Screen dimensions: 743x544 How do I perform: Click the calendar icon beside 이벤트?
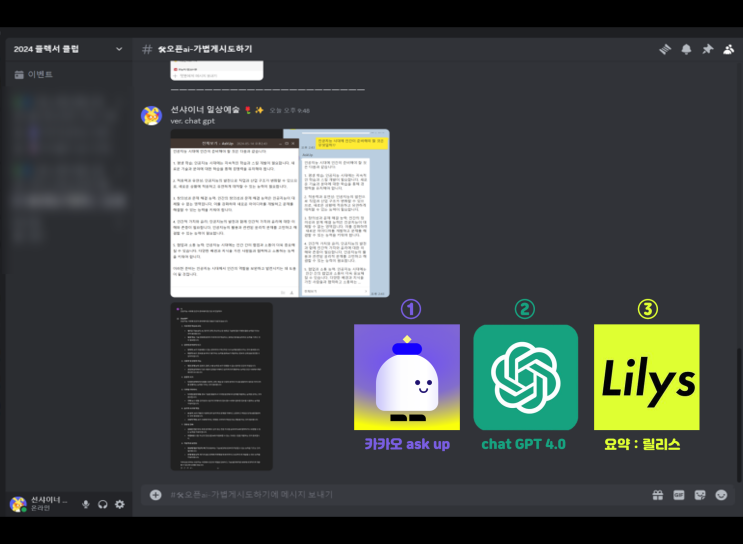(19, 74)
